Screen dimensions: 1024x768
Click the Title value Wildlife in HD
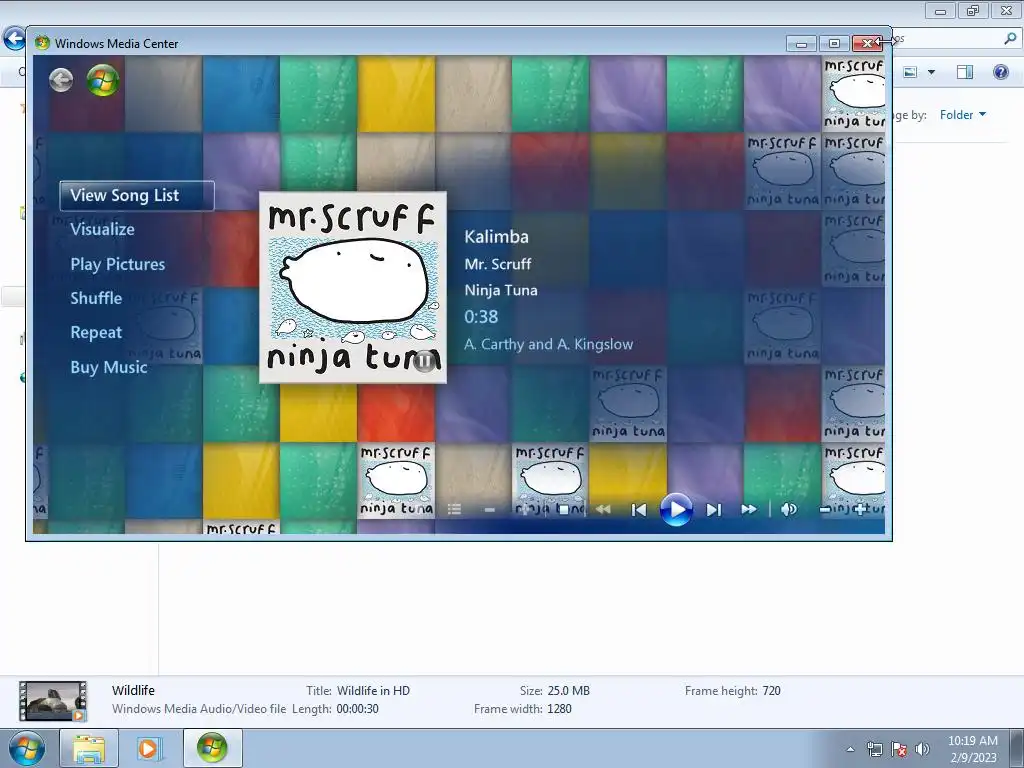(373, 690)
